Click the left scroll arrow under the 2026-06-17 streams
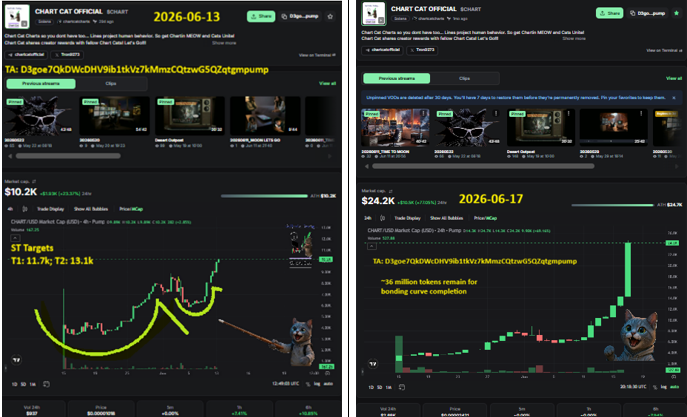The height and width of the screenshot is (417, 687). click(x=367, y=166)
